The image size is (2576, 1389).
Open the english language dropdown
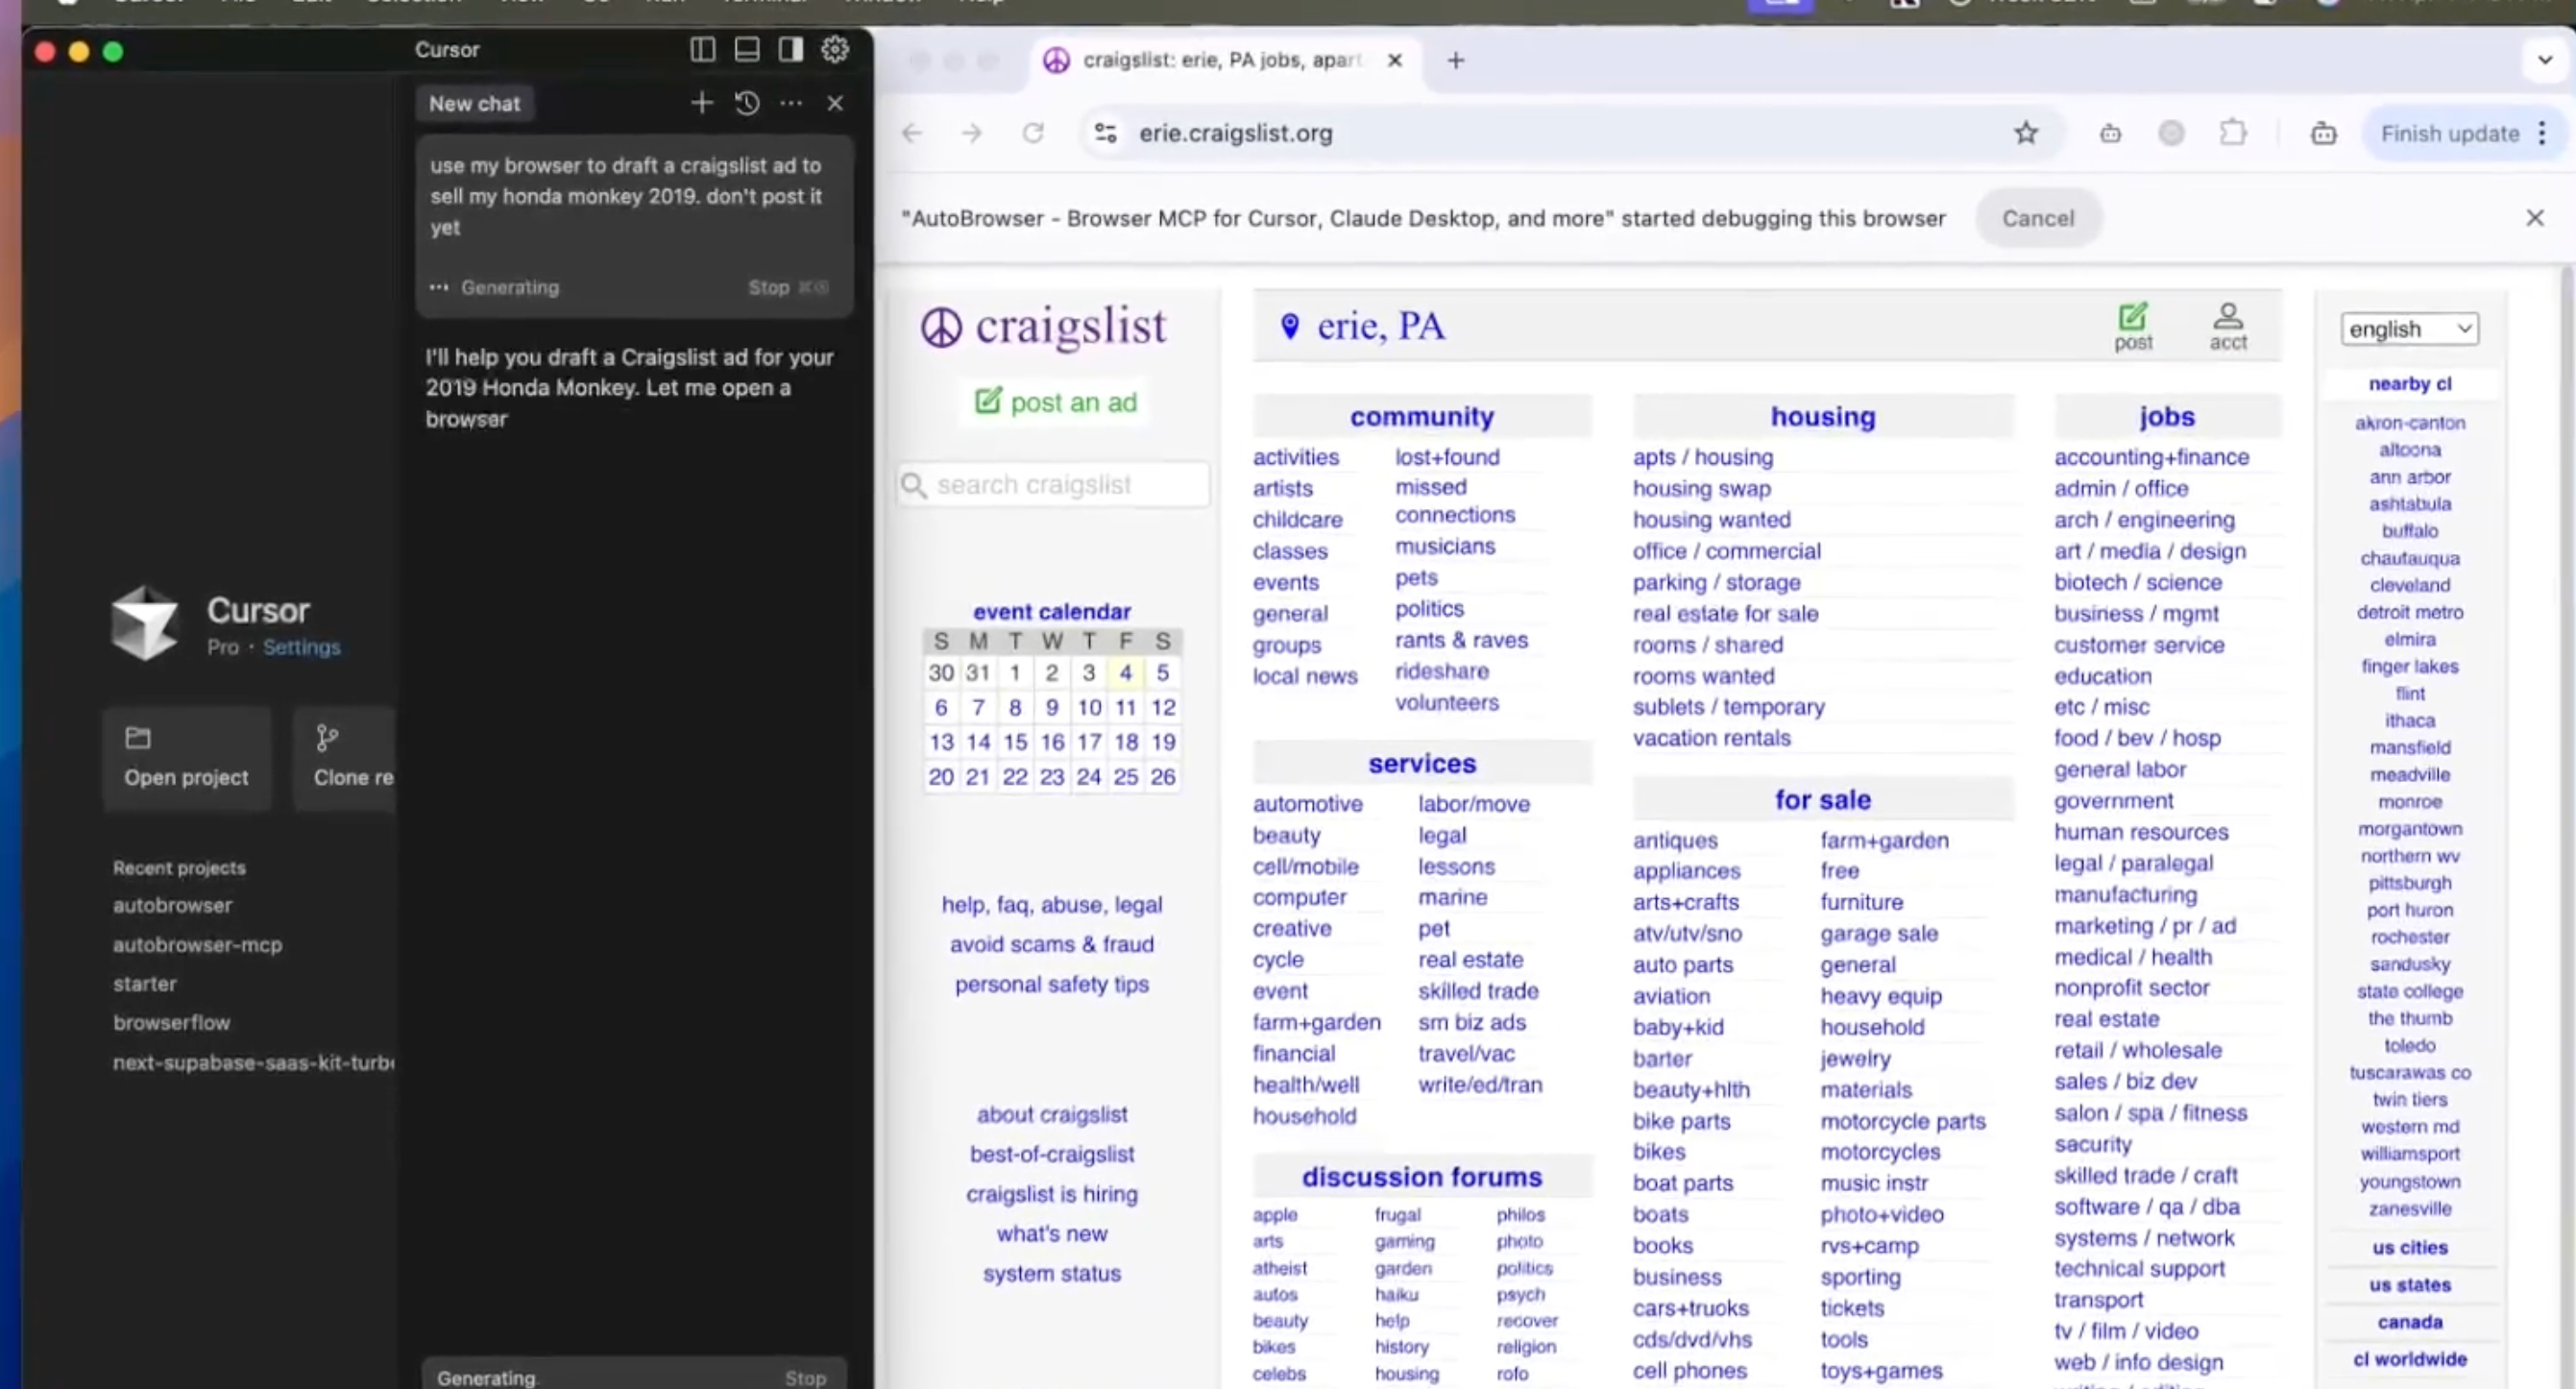2409,329
